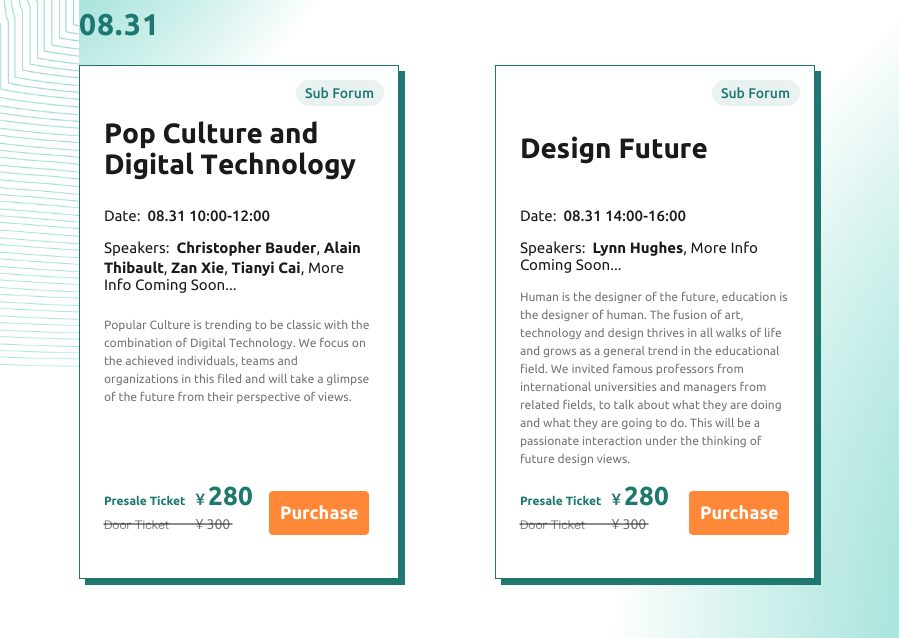
Task: Click speaker name Lynn Hughes
Action: 637,248
